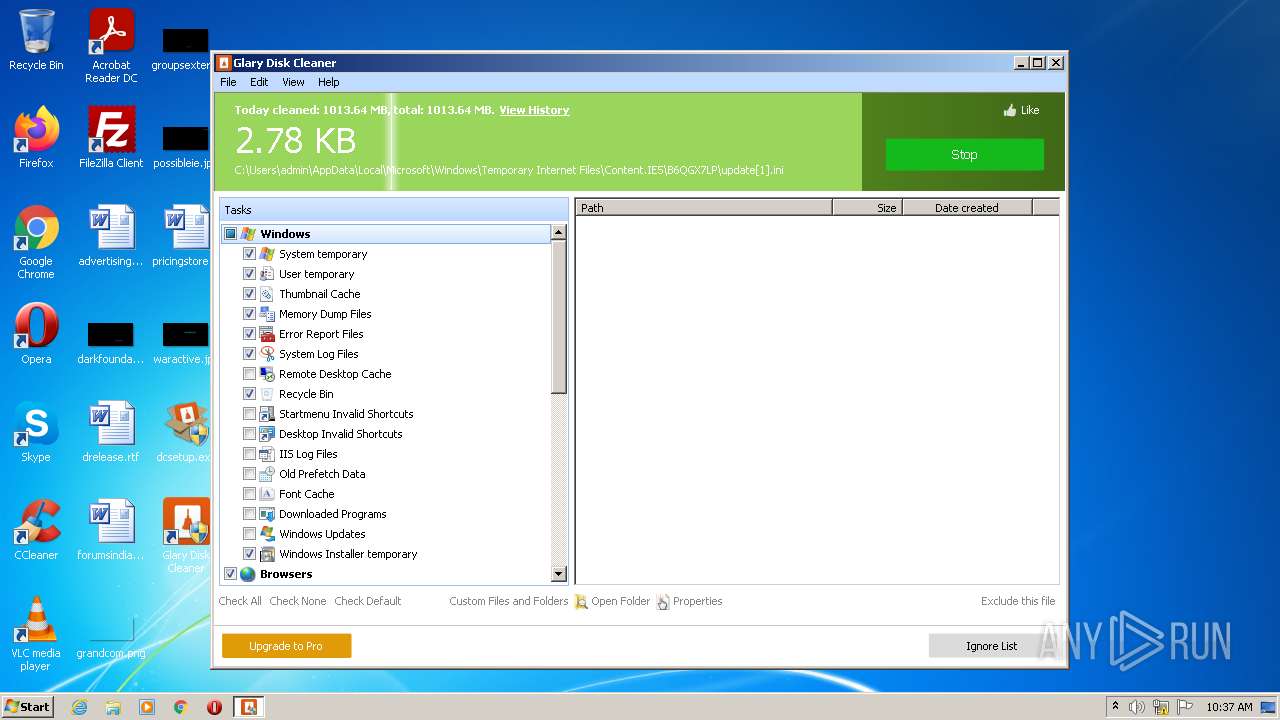Open the Help menu

point(329,82)
